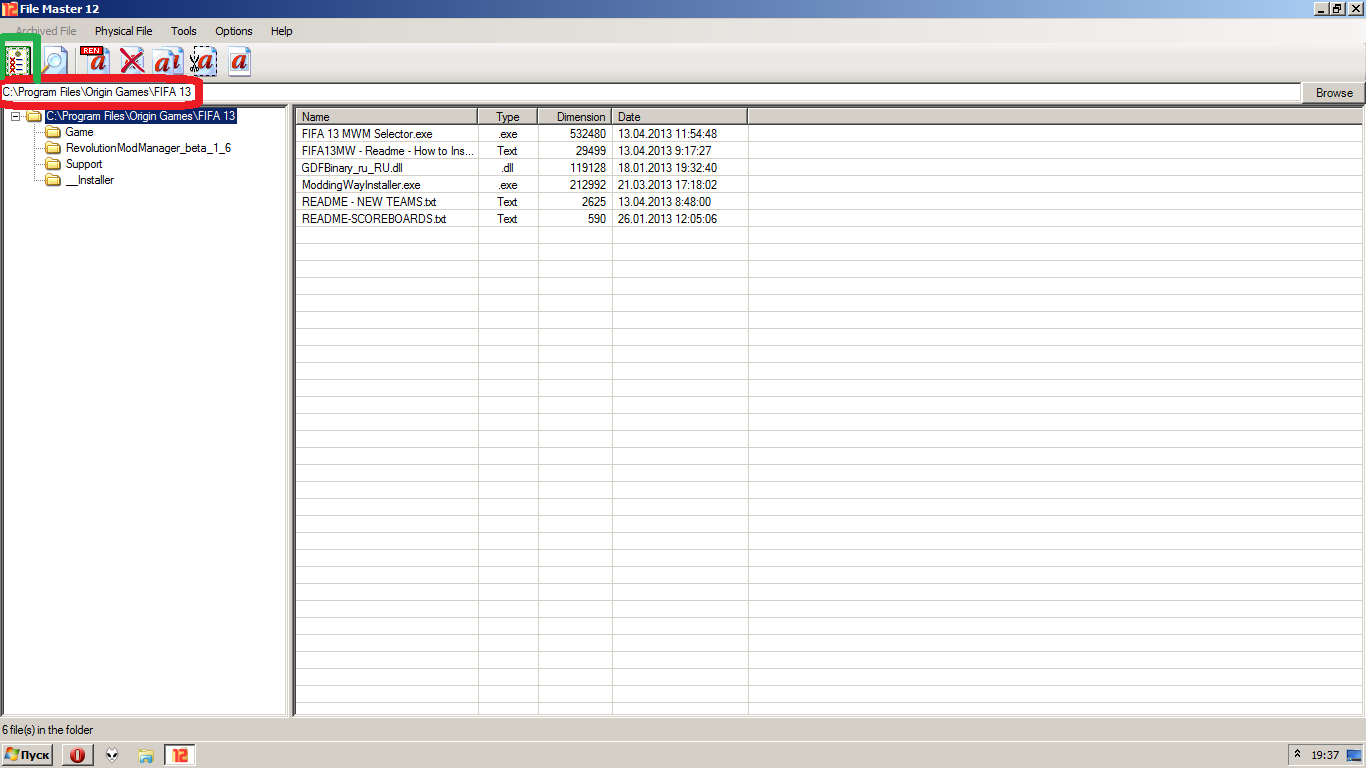Click the date 13.04.2013 8:48:00

point(664,202)
